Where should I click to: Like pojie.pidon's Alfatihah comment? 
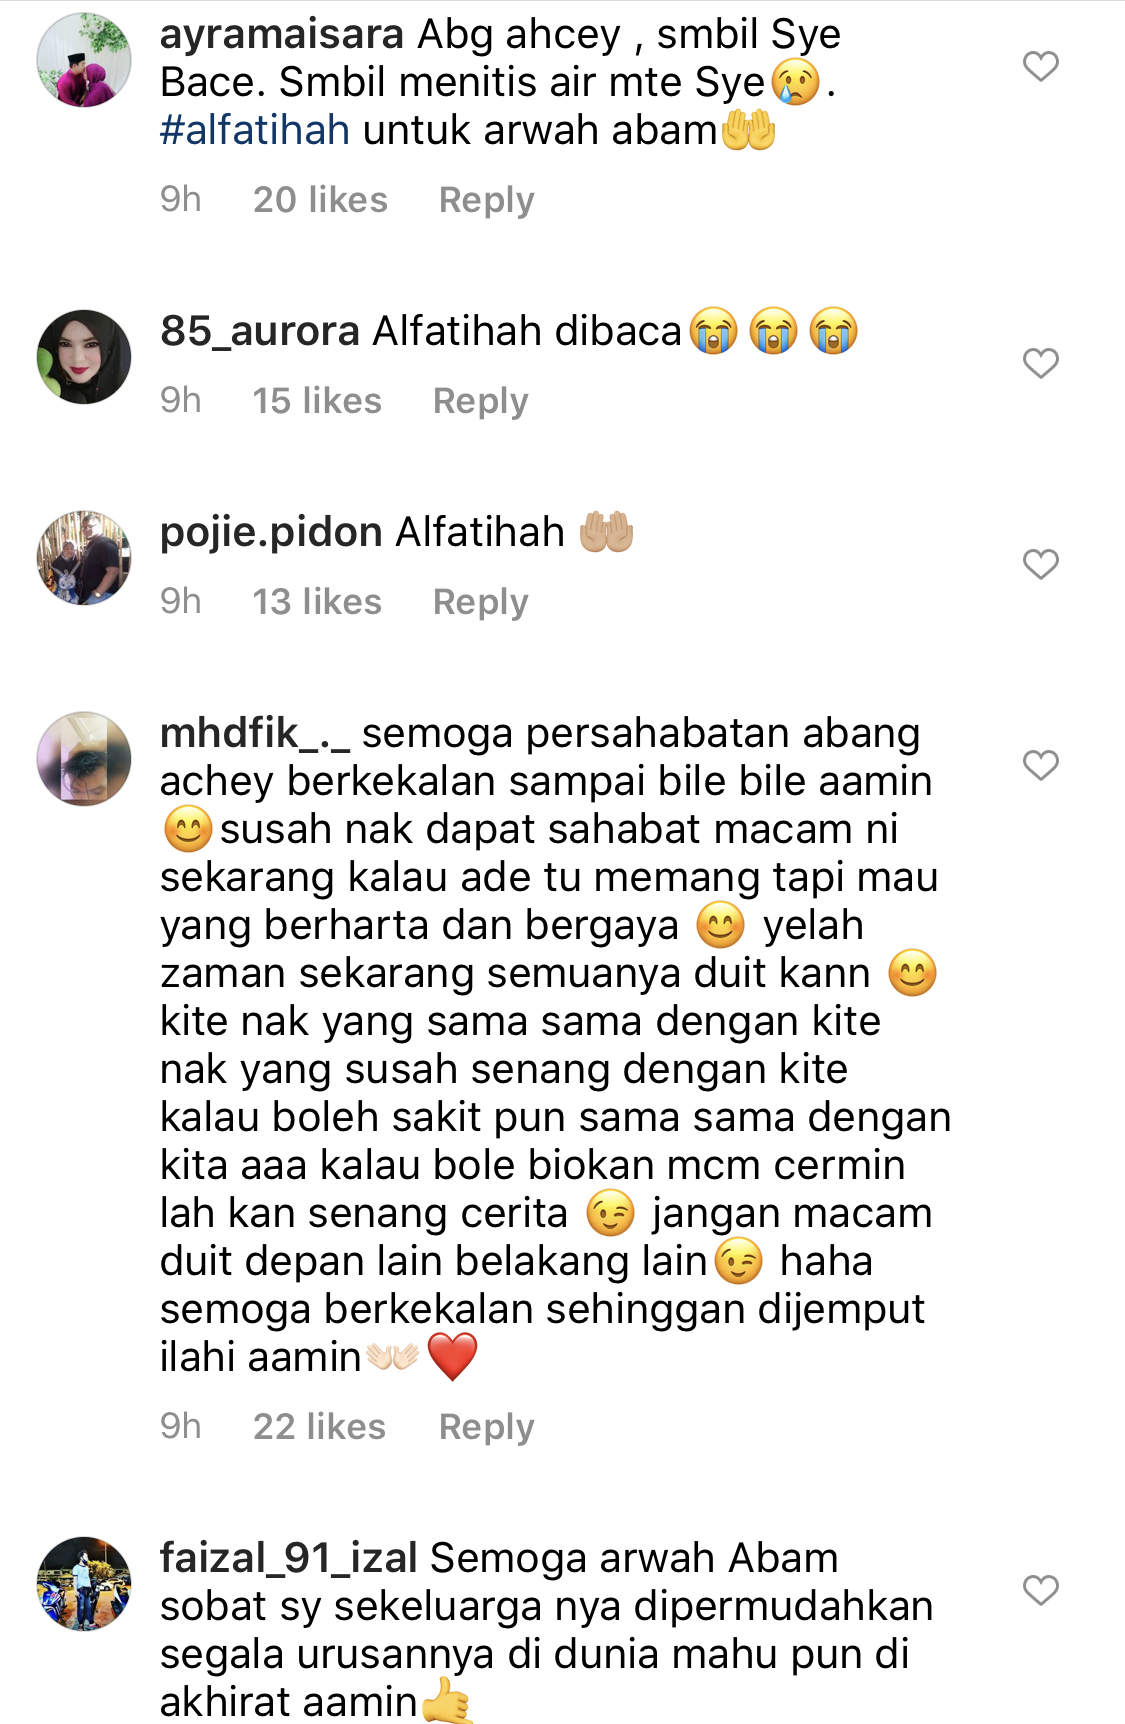point(1040,564)
